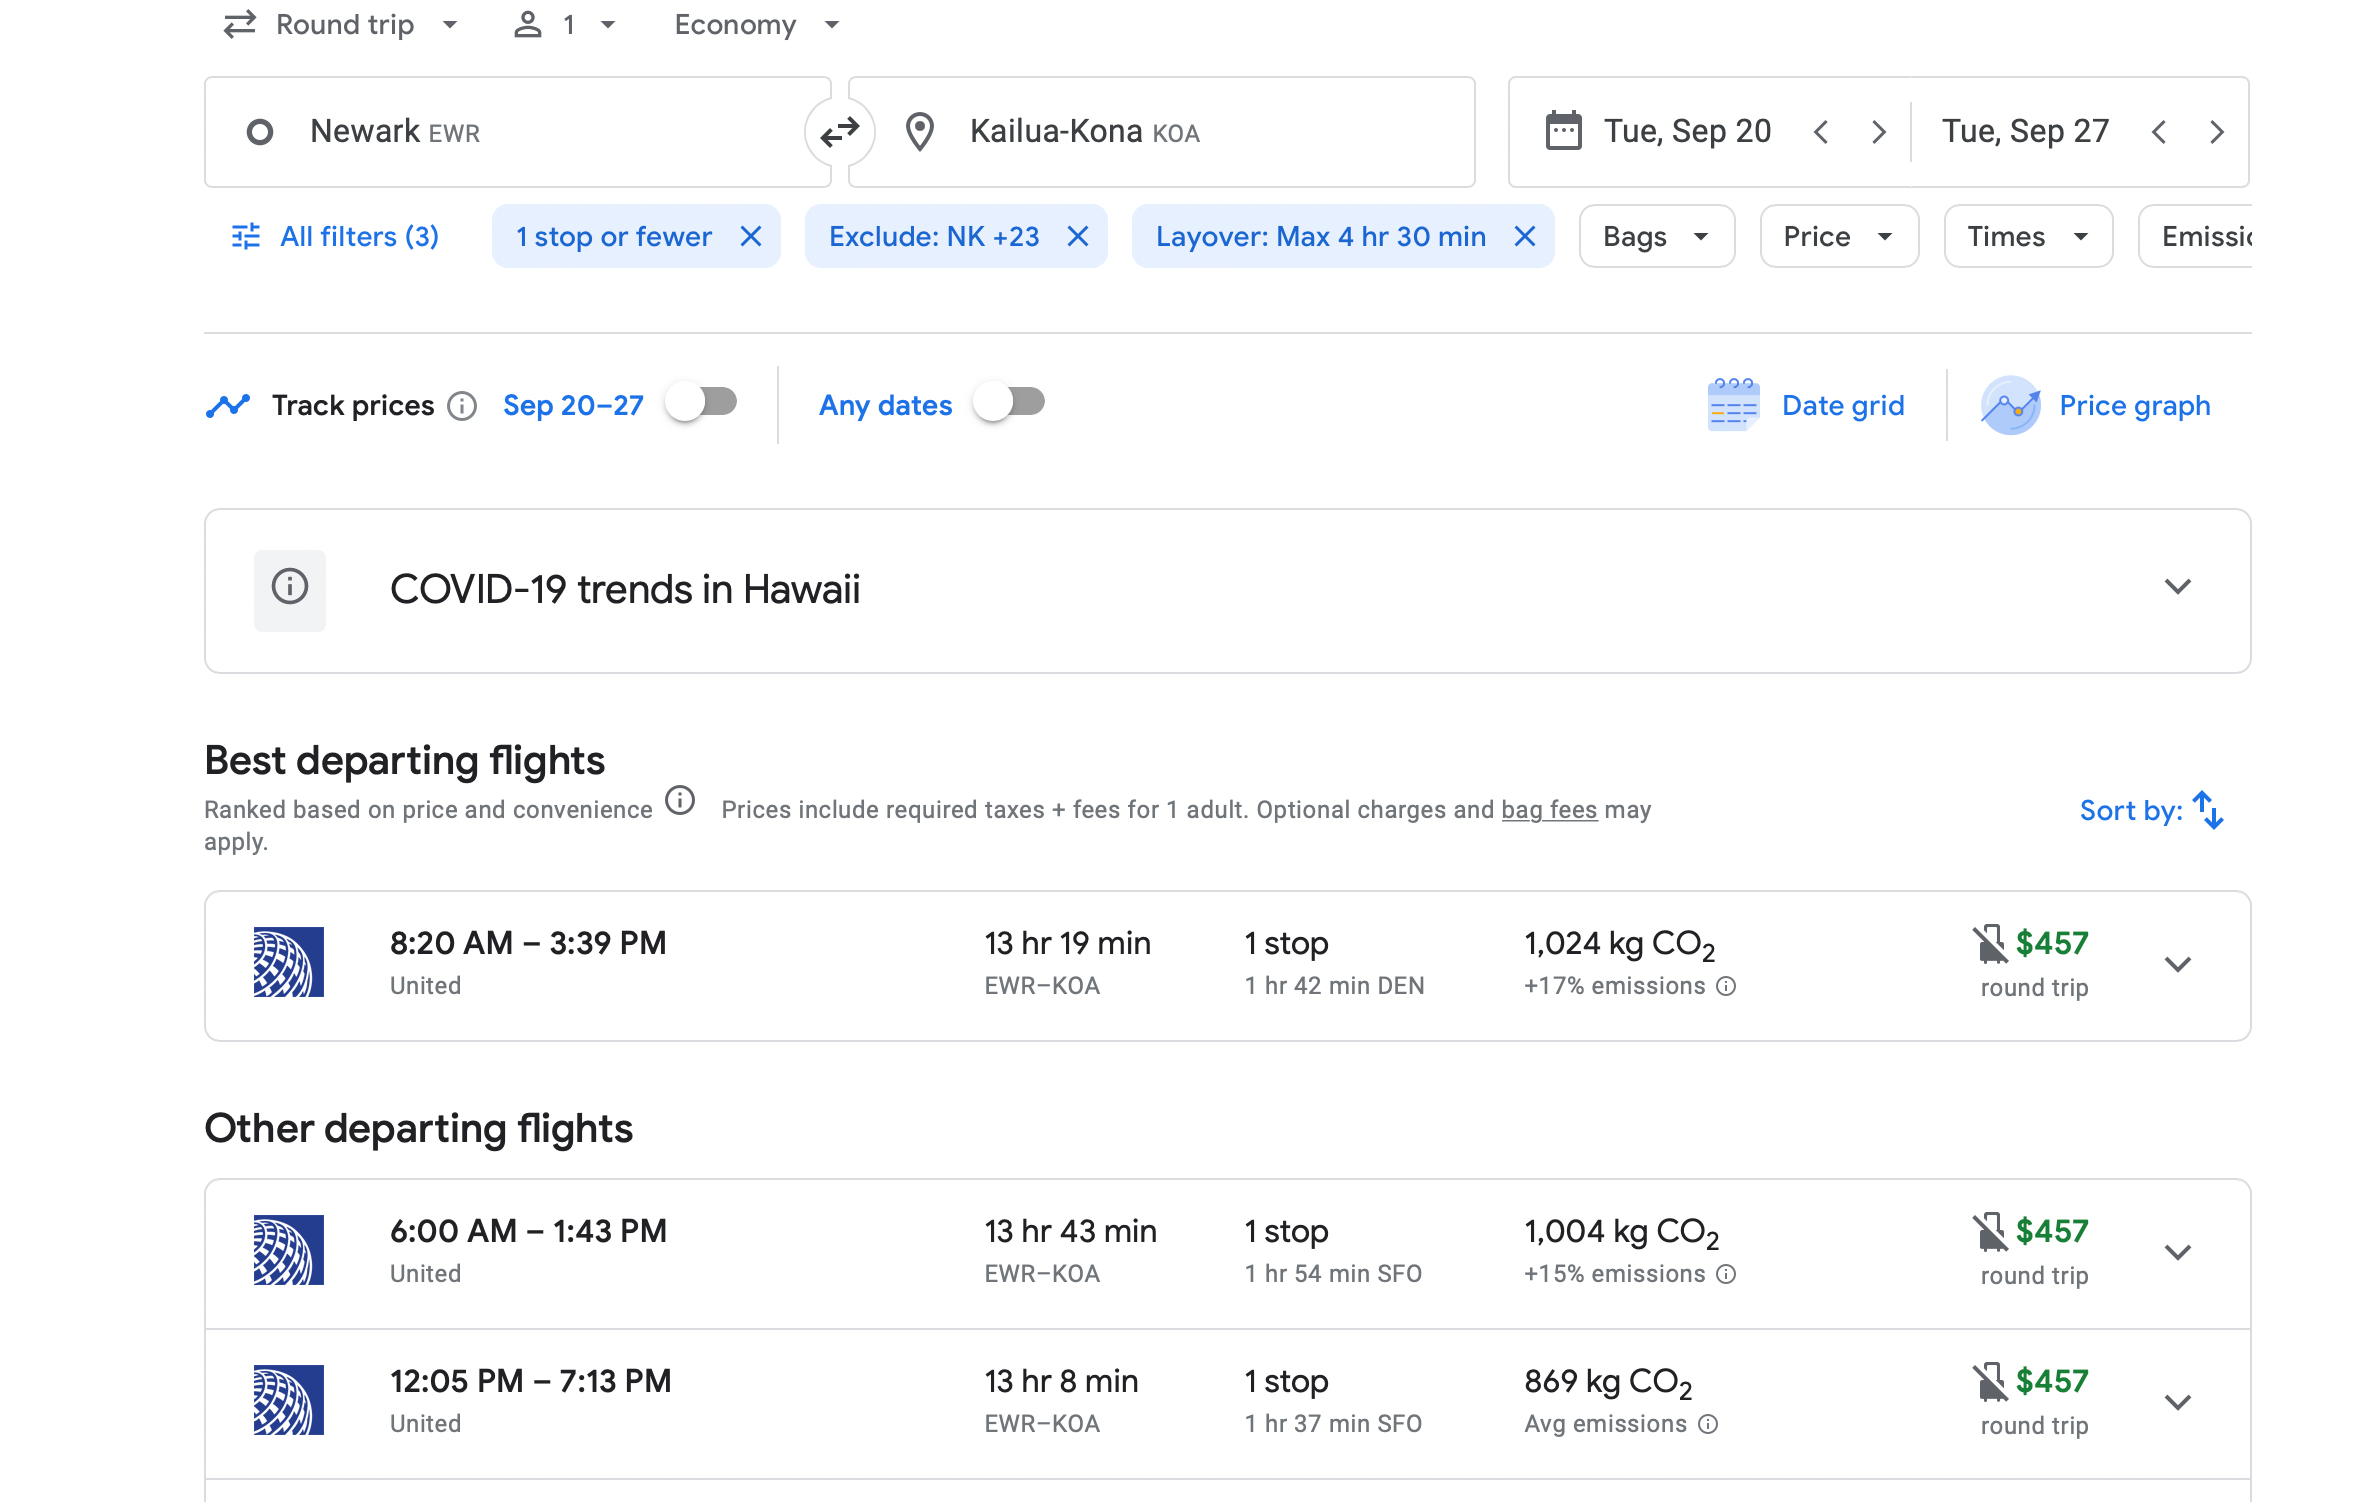Advance departure date with next arrow
This screenshot has width=2374, height=1502.
1879,131
